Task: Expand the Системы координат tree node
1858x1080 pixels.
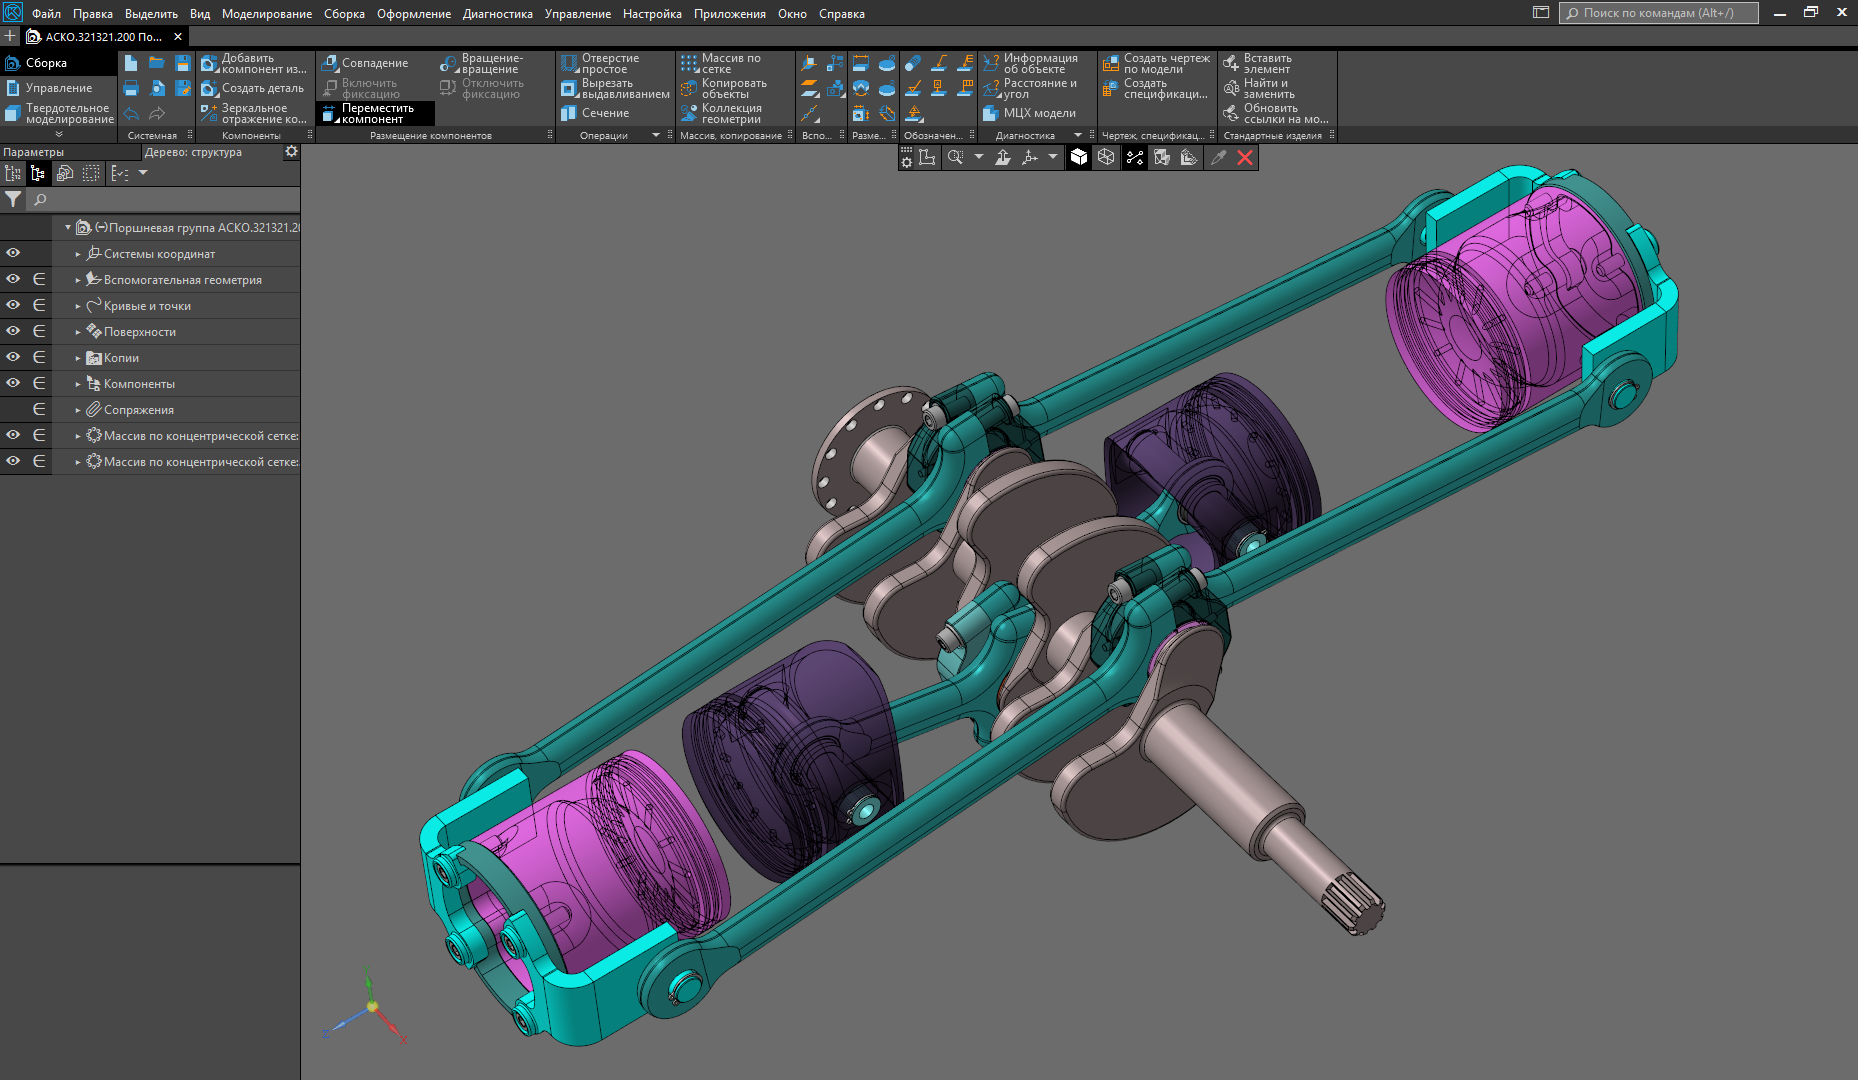Action: [78, 254]
